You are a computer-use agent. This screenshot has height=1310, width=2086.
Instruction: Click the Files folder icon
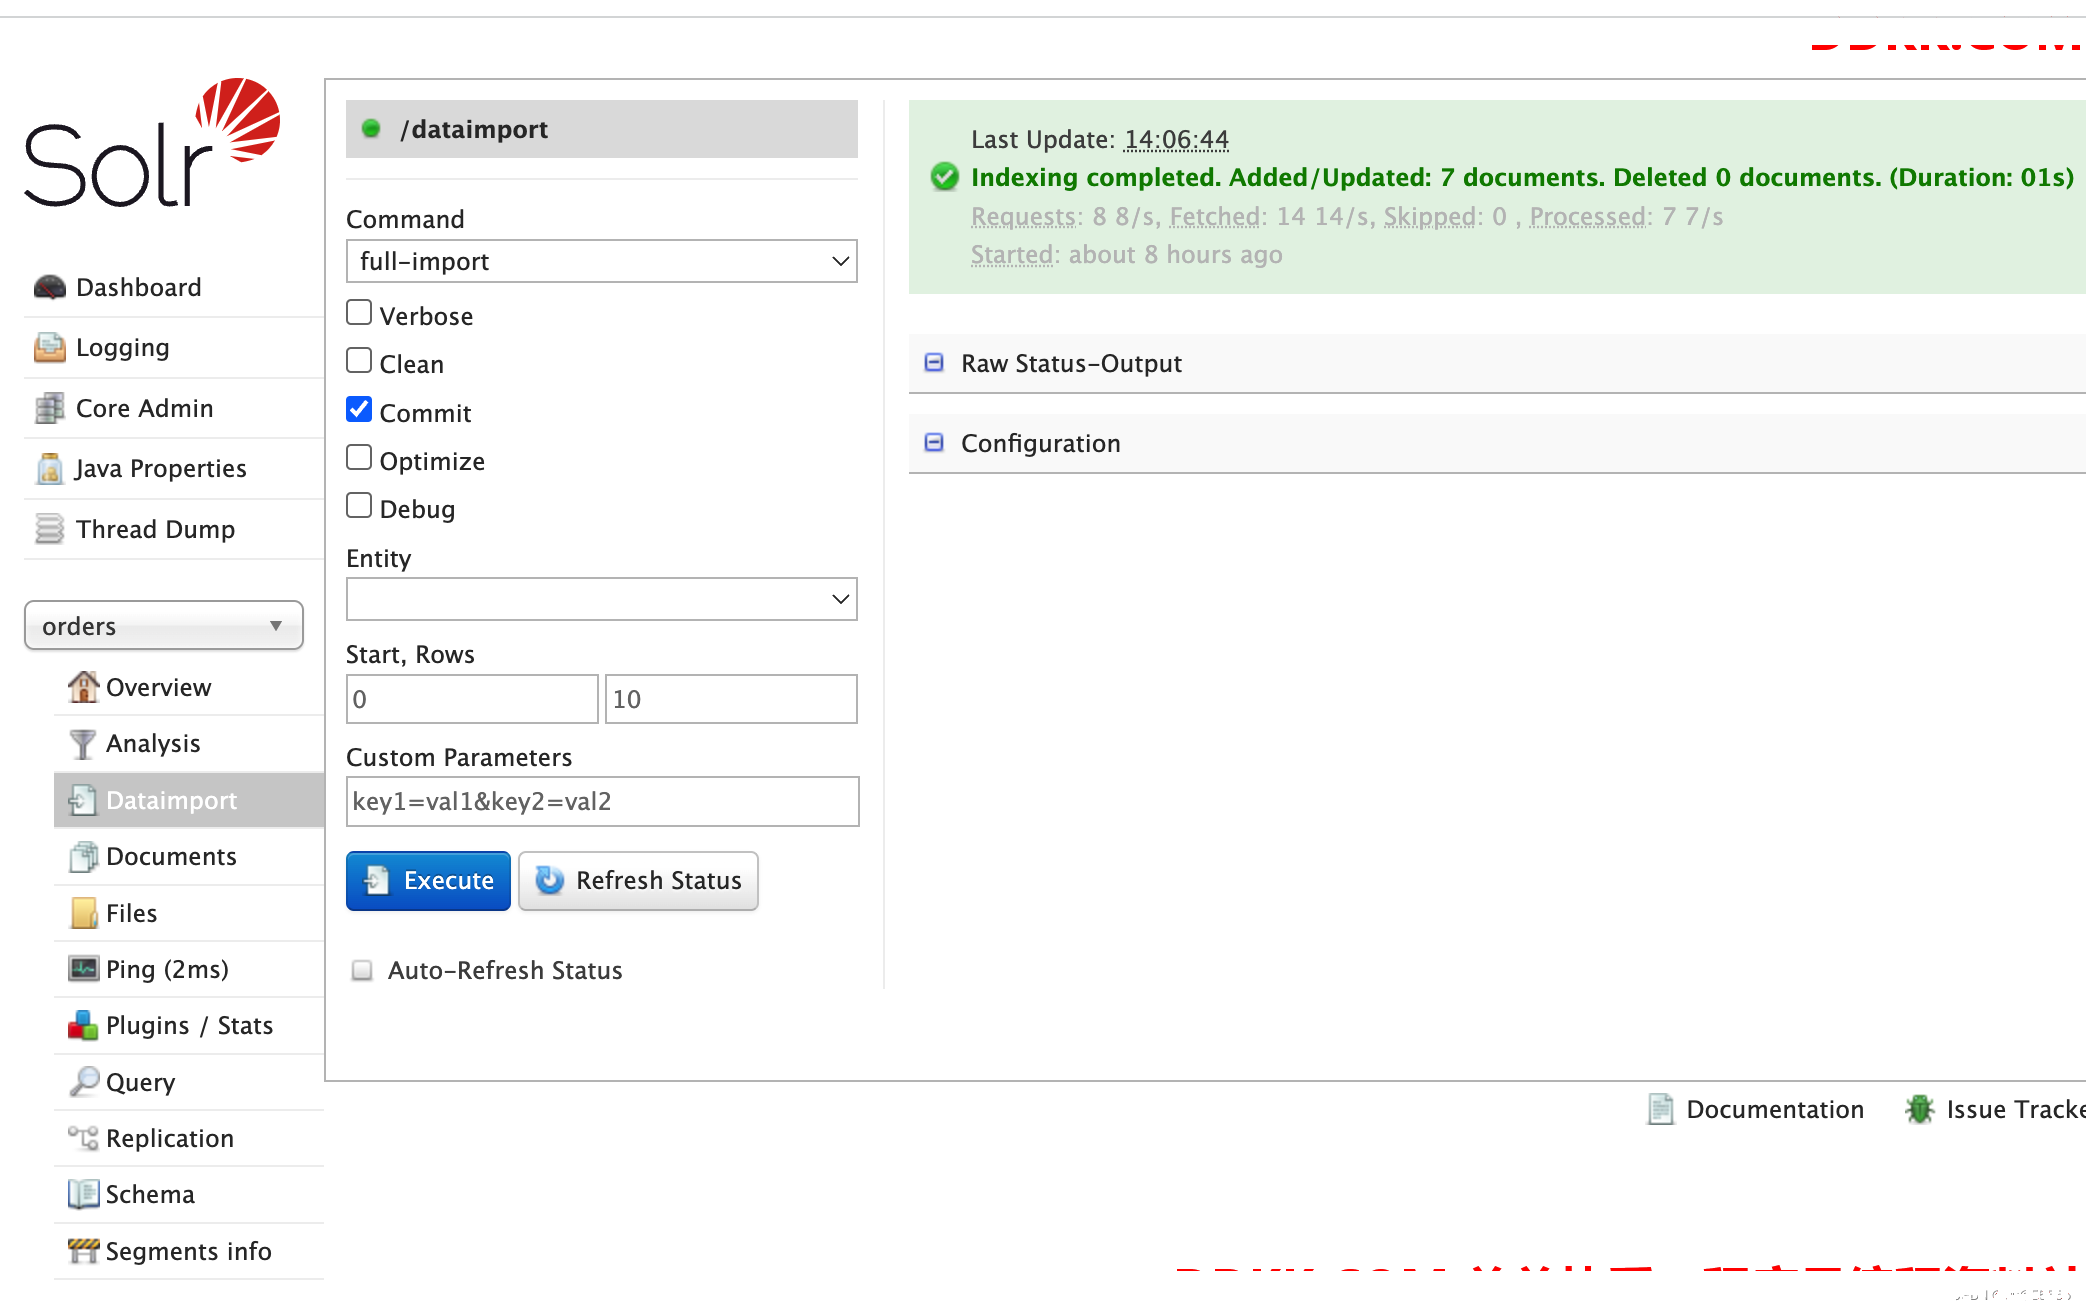point(84,913)
